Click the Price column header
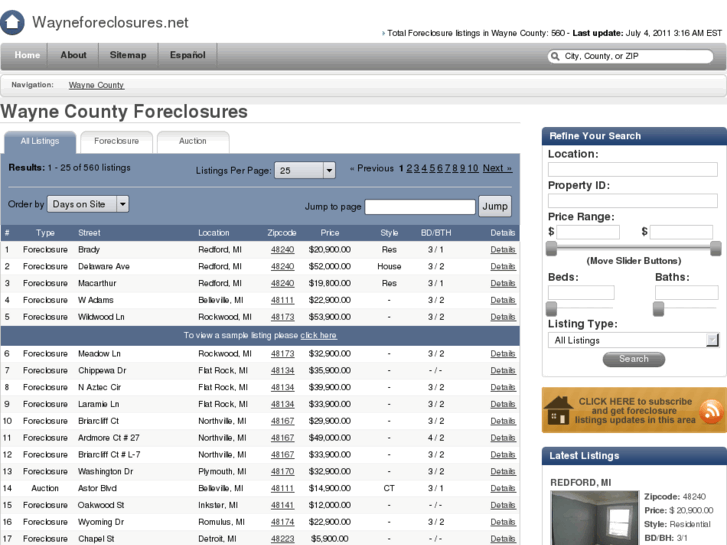727x545 pixels. [x=330, y=233]
